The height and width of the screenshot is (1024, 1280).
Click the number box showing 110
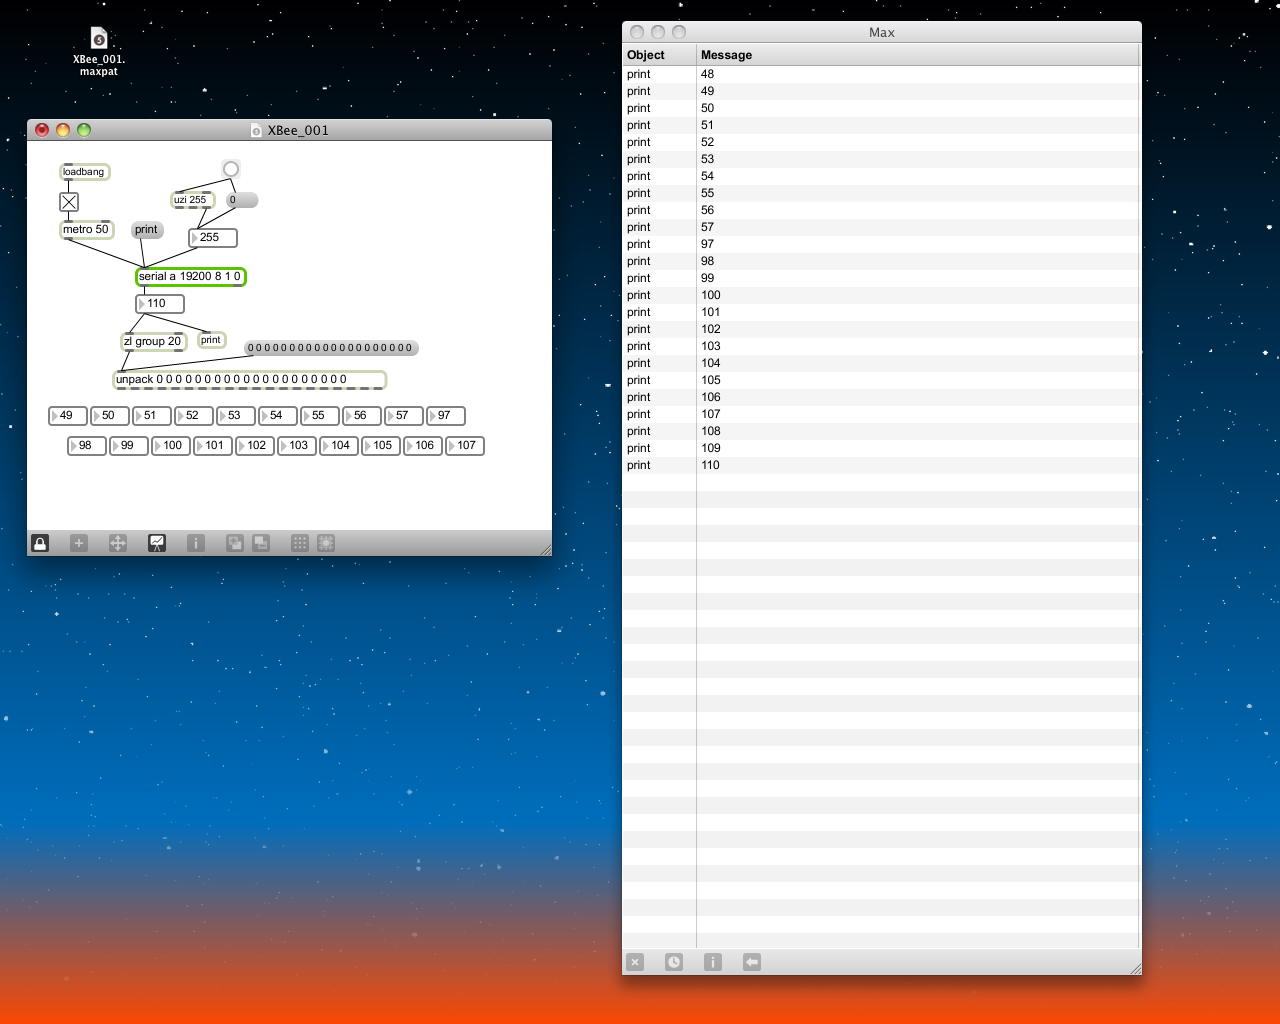click(x=161, y=304)
